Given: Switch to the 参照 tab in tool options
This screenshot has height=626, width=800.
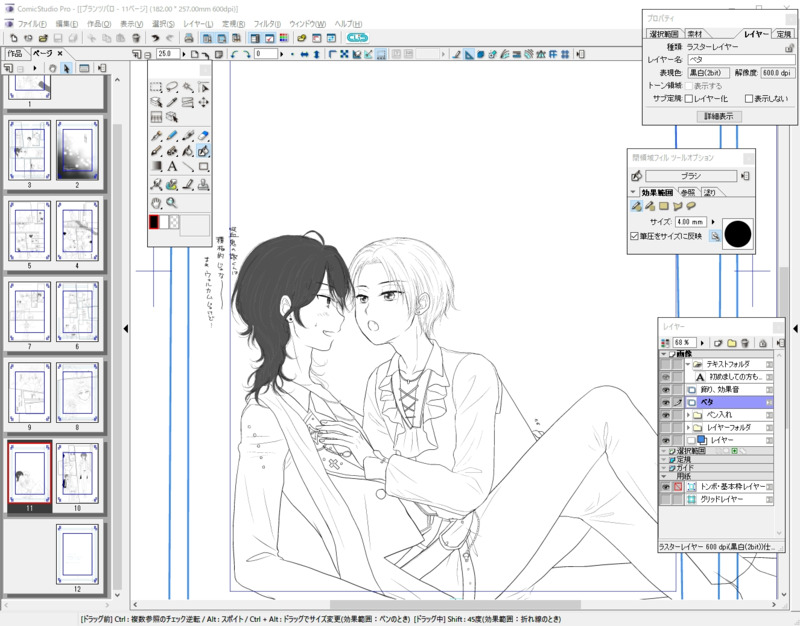Looking at the screenshot, I should click(x=688, y=192).
